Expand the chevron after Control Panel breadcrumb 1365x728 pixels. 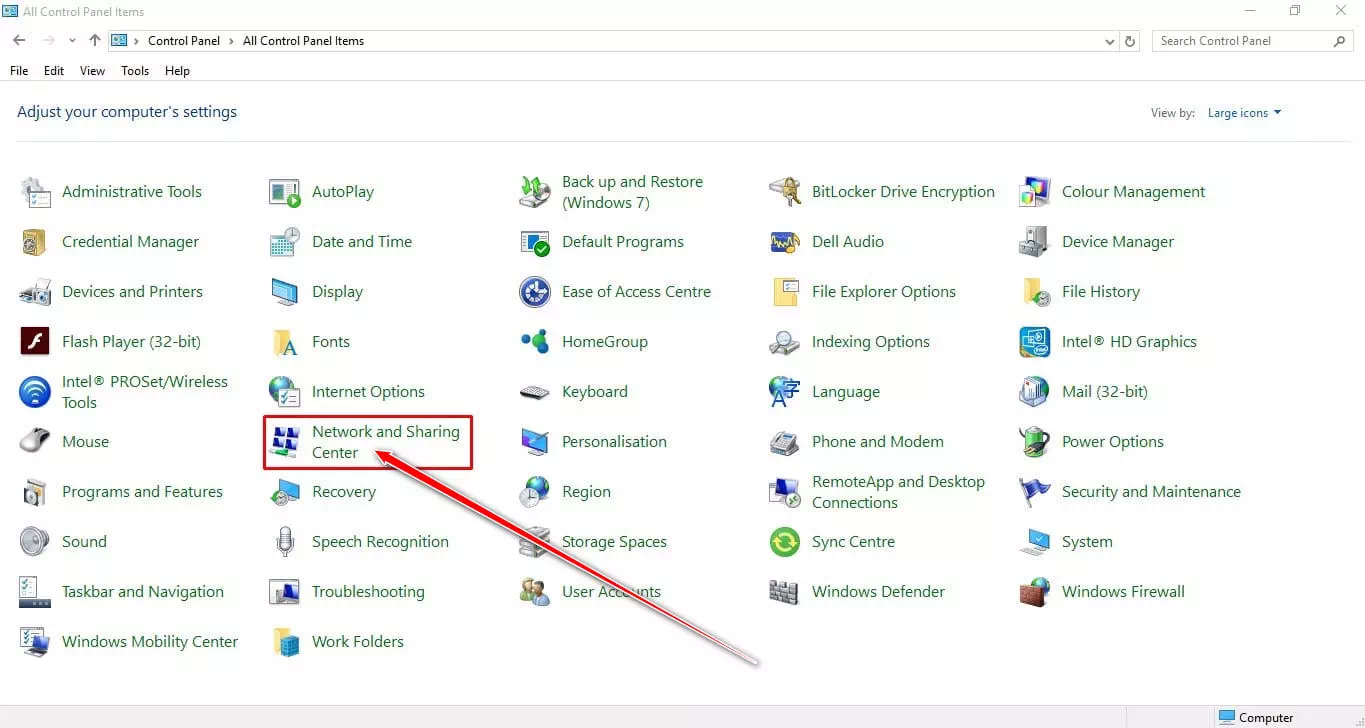click(232, 41)
